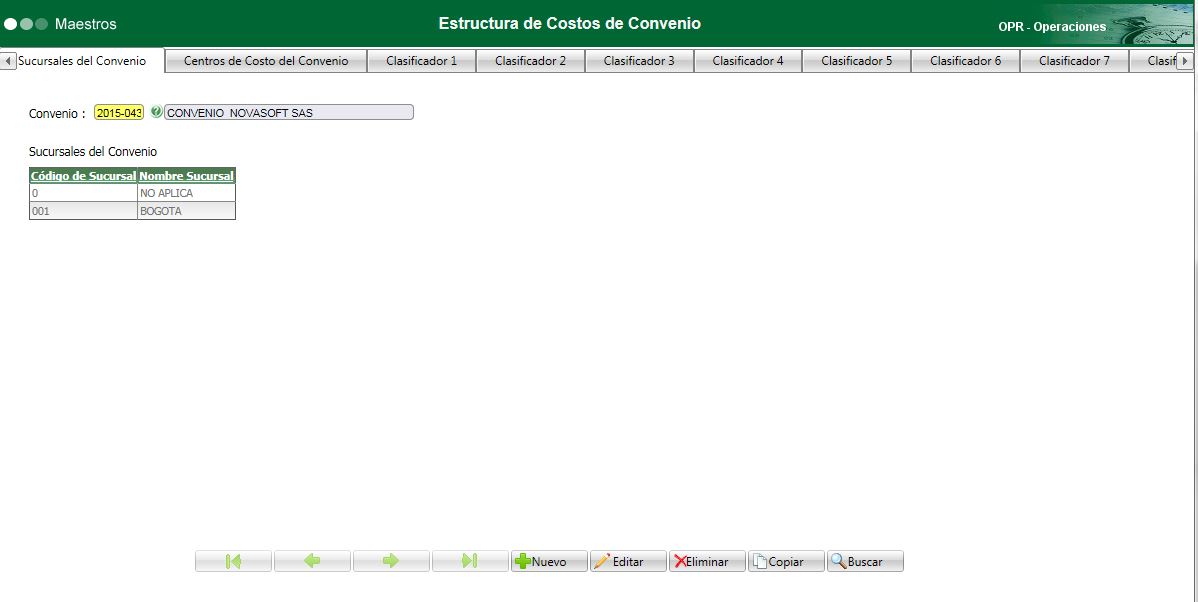Select the Clasificador 5 tab
1198x602 pixels.
(x=856, y=60)
